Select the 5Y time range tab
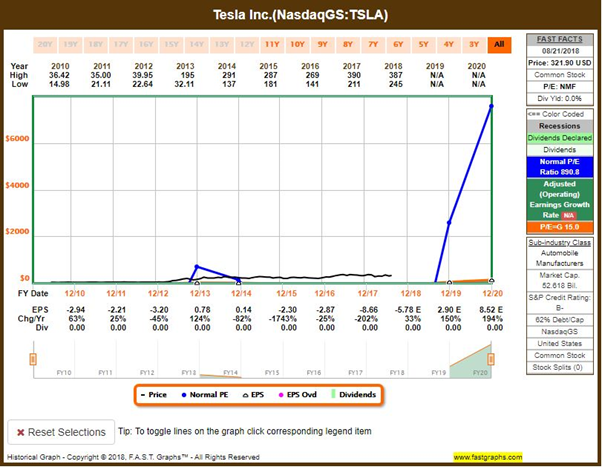602x467 pixels. (x=423, y=45)
